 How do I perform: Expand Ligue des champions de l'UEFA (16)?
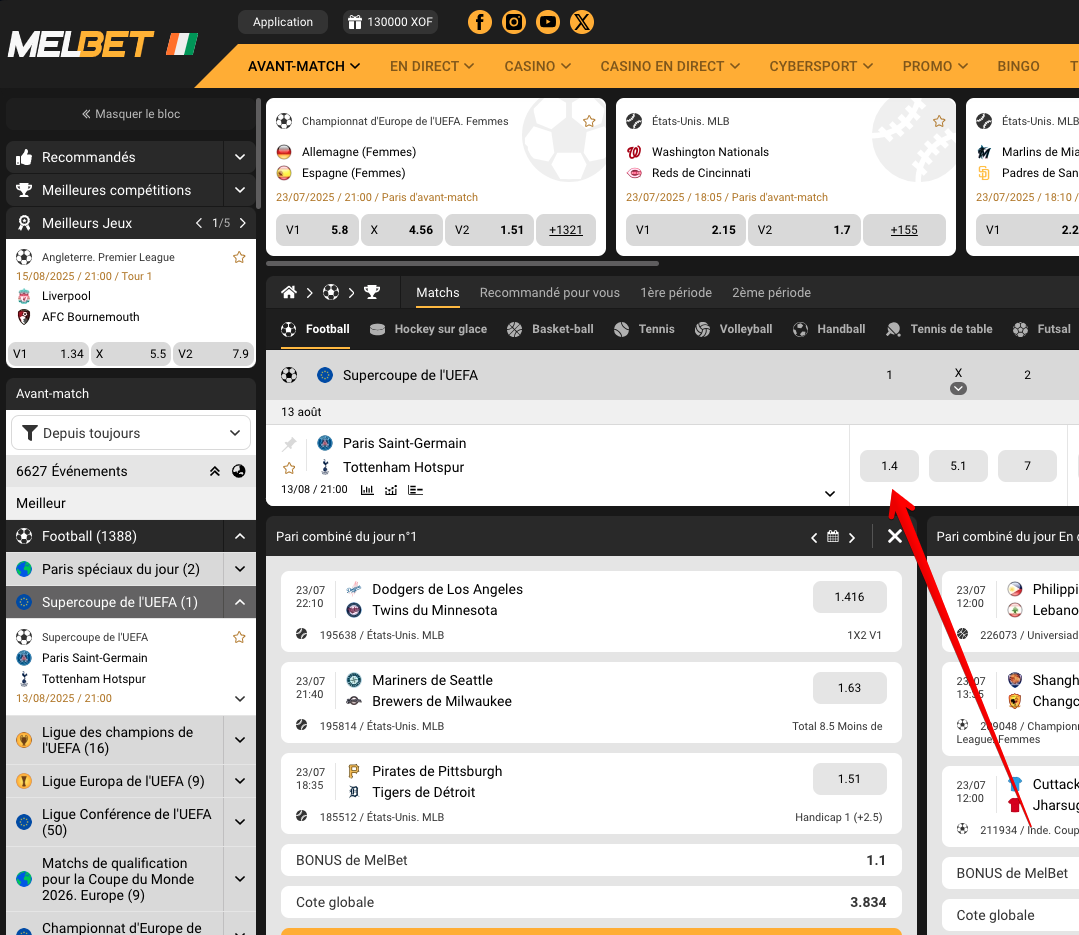point(239,740)
